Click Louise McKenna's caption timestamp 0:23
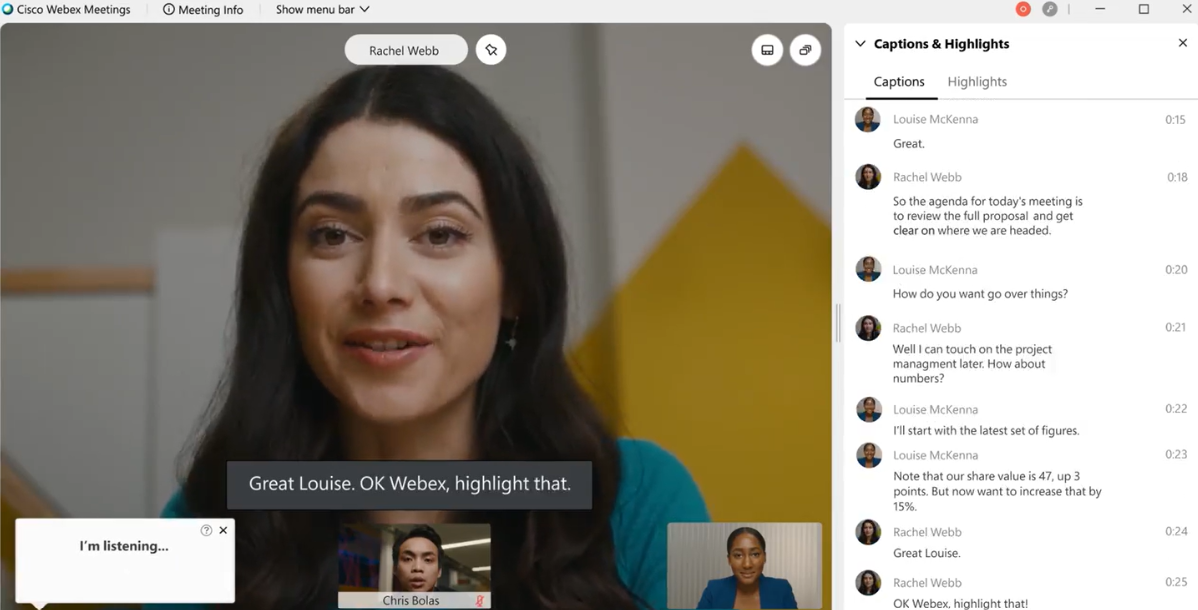Screen dimensions: 1198x610 click(1176, 454)
